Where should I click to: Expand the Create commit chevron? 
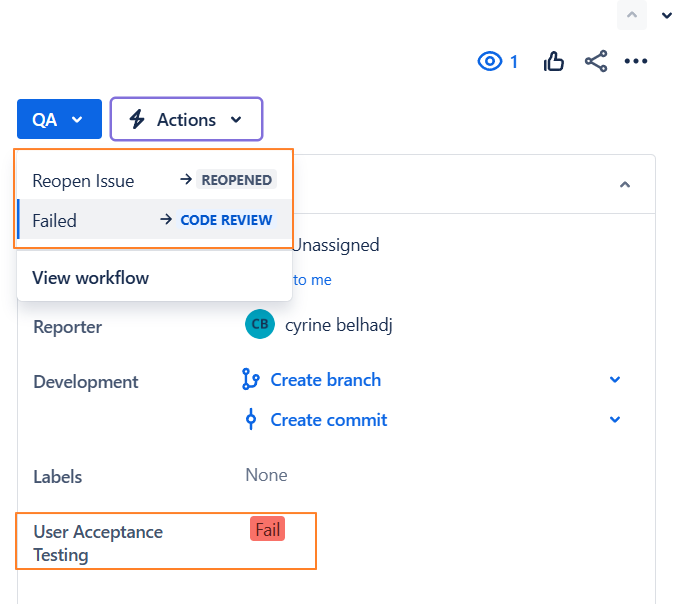(615, 420)
